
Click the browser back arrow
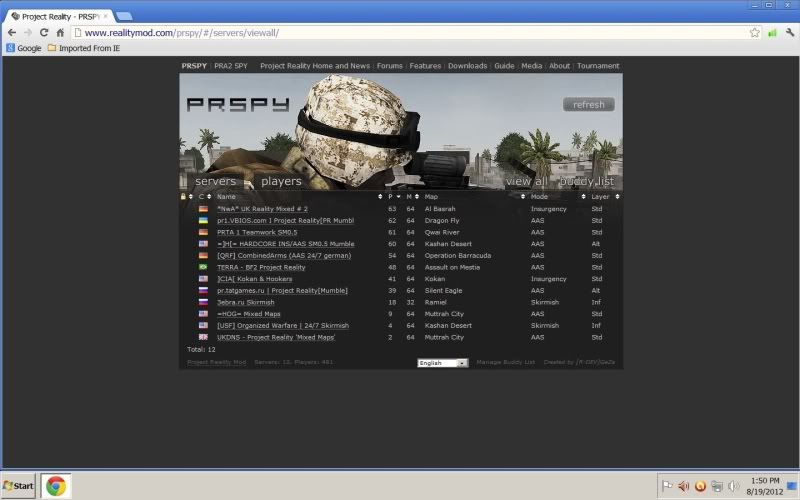point(11,32)
